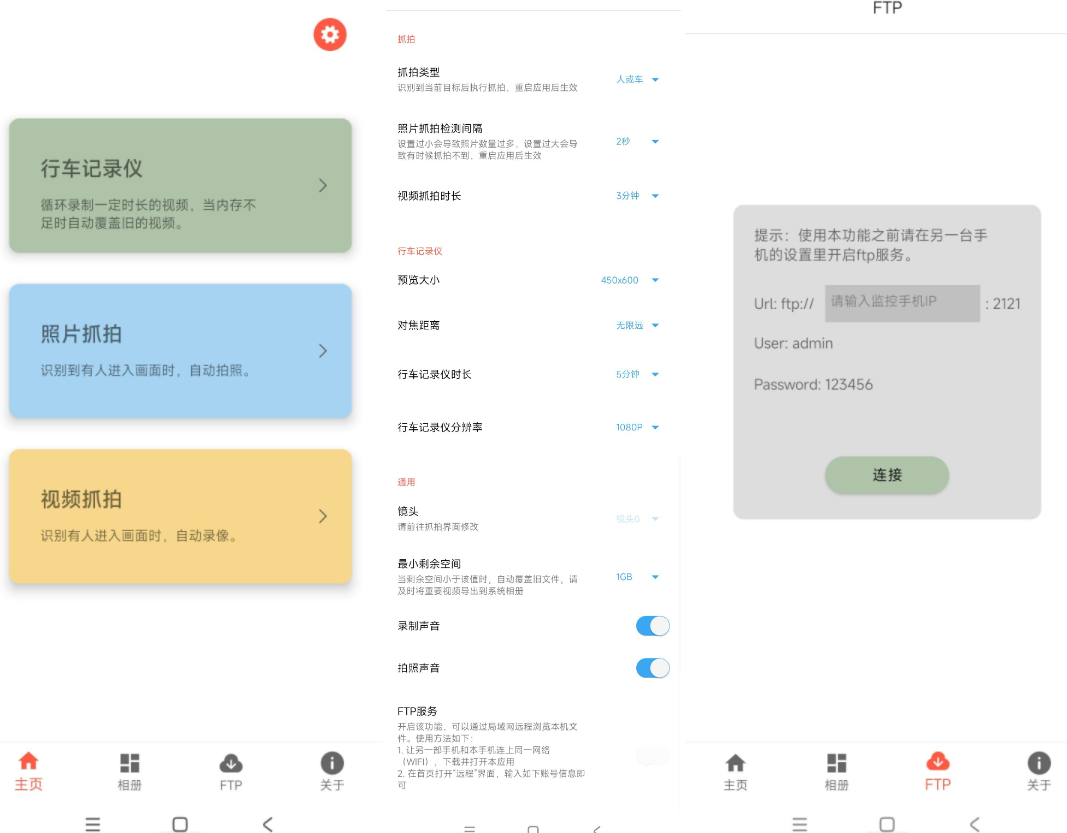Tap the Android home button
This screenshot has width=1067, height=833.
click(180, 824)
